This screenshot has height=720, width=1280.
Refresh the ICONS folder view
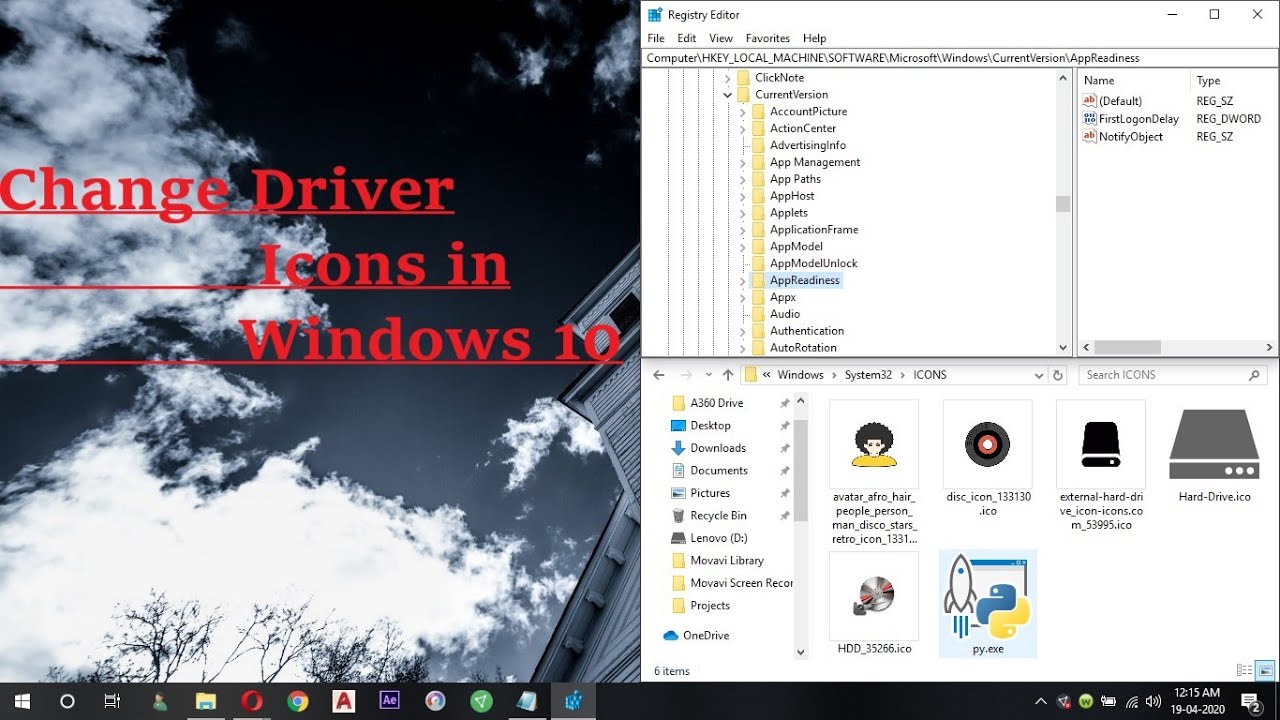1058,375
